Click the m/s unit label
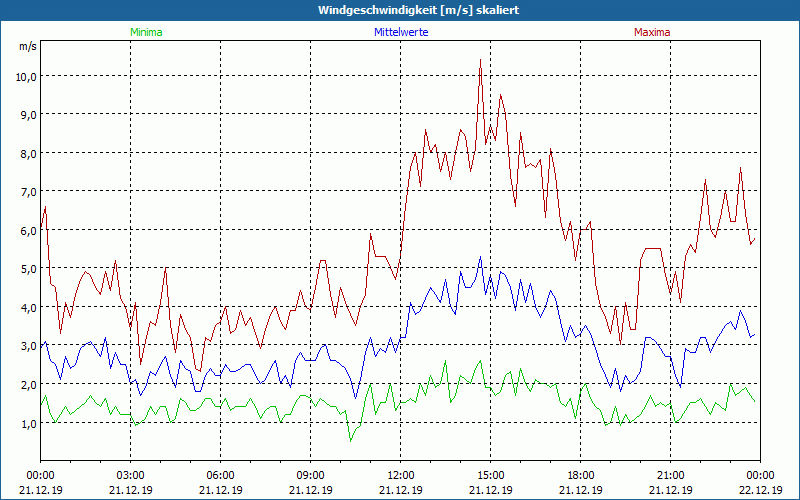This screenshot has height=500, width=800. pos(28,46)
